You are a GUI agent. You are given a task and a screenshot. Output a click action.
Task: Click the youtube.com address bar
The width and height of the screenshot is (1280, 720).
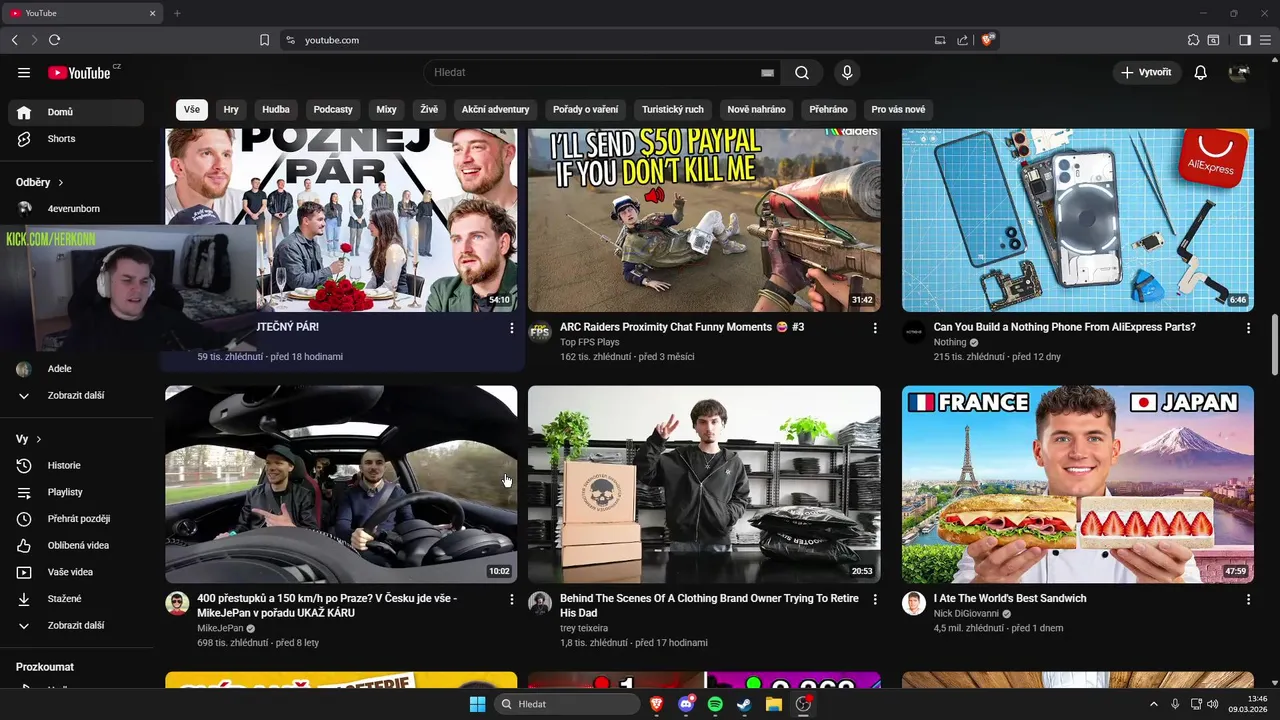(610, 40)
